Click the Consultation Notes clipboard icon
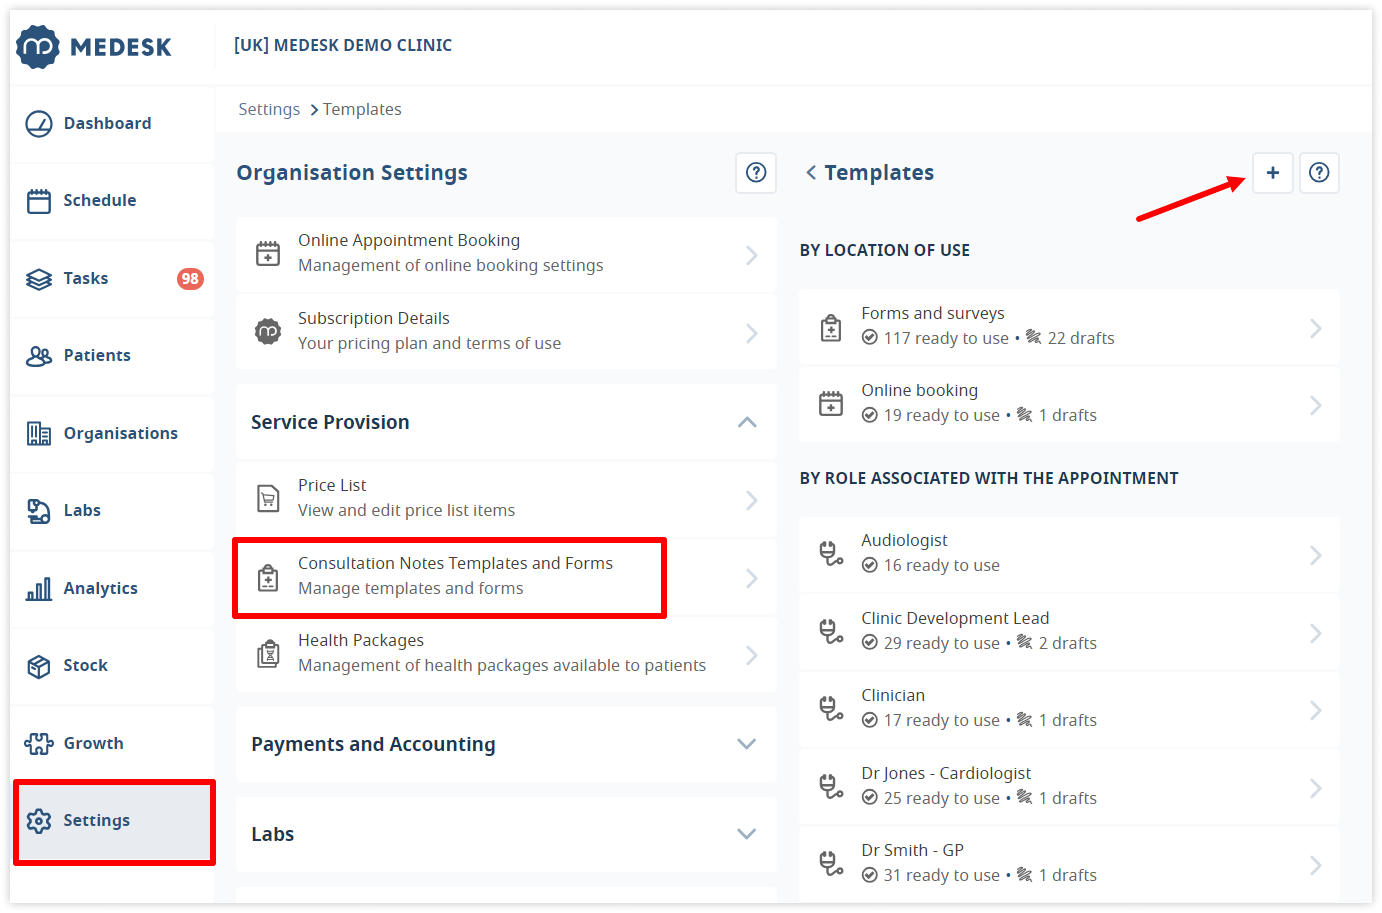The height and width of the screenshot is (913, 1382). click(x=268, y=577)
